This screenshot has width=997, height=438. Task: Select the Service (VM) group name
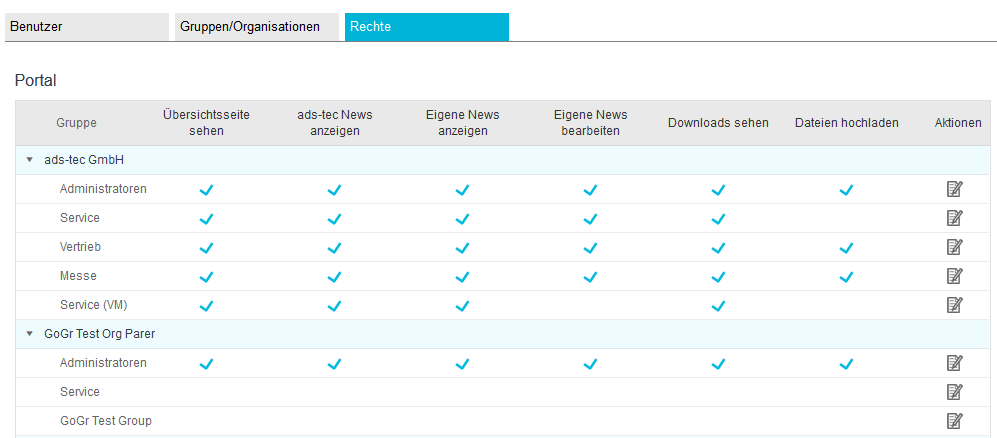93,305
